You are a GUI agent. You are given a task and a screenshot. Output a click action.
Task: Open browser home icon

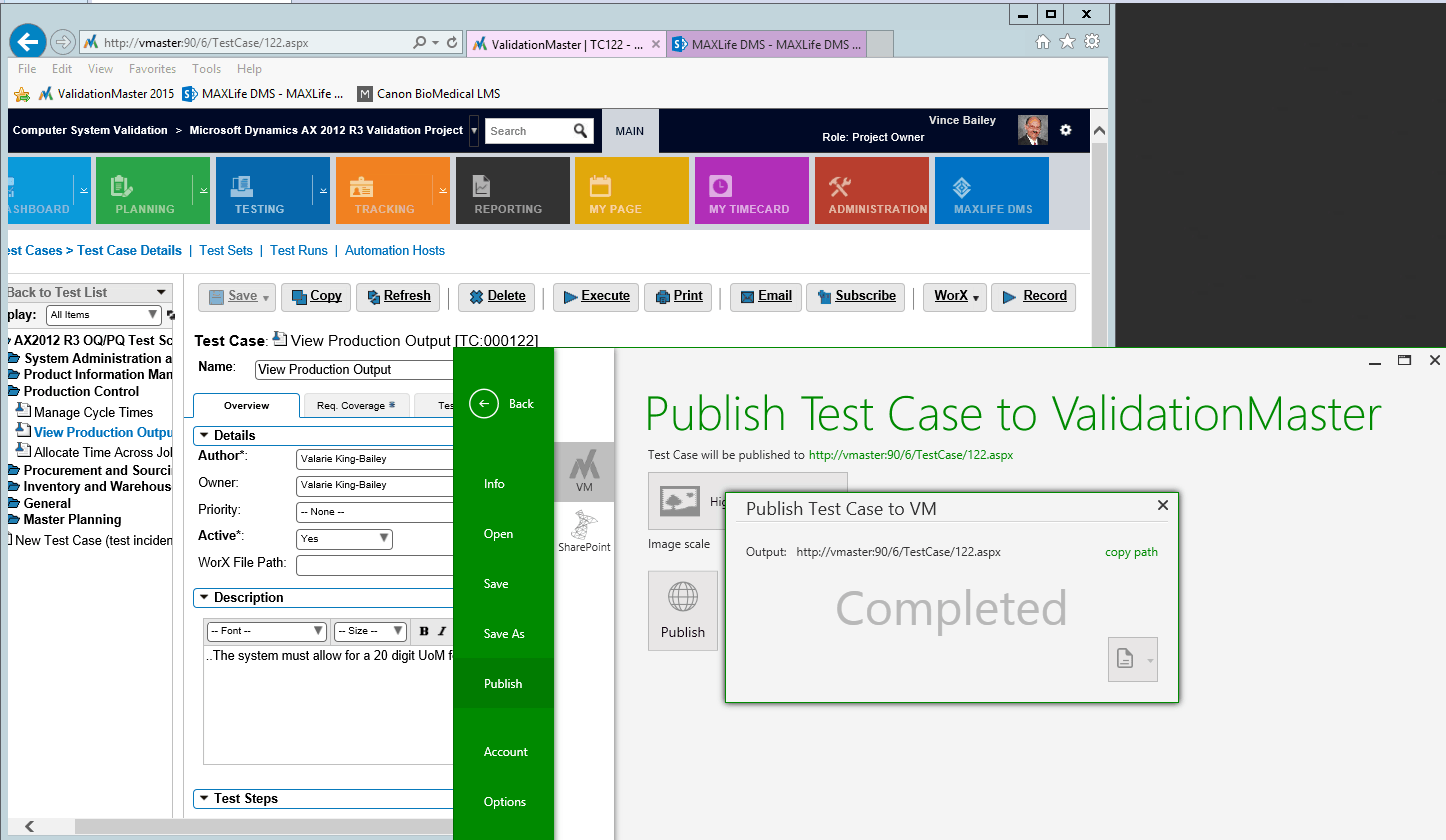coord(1043,42)
